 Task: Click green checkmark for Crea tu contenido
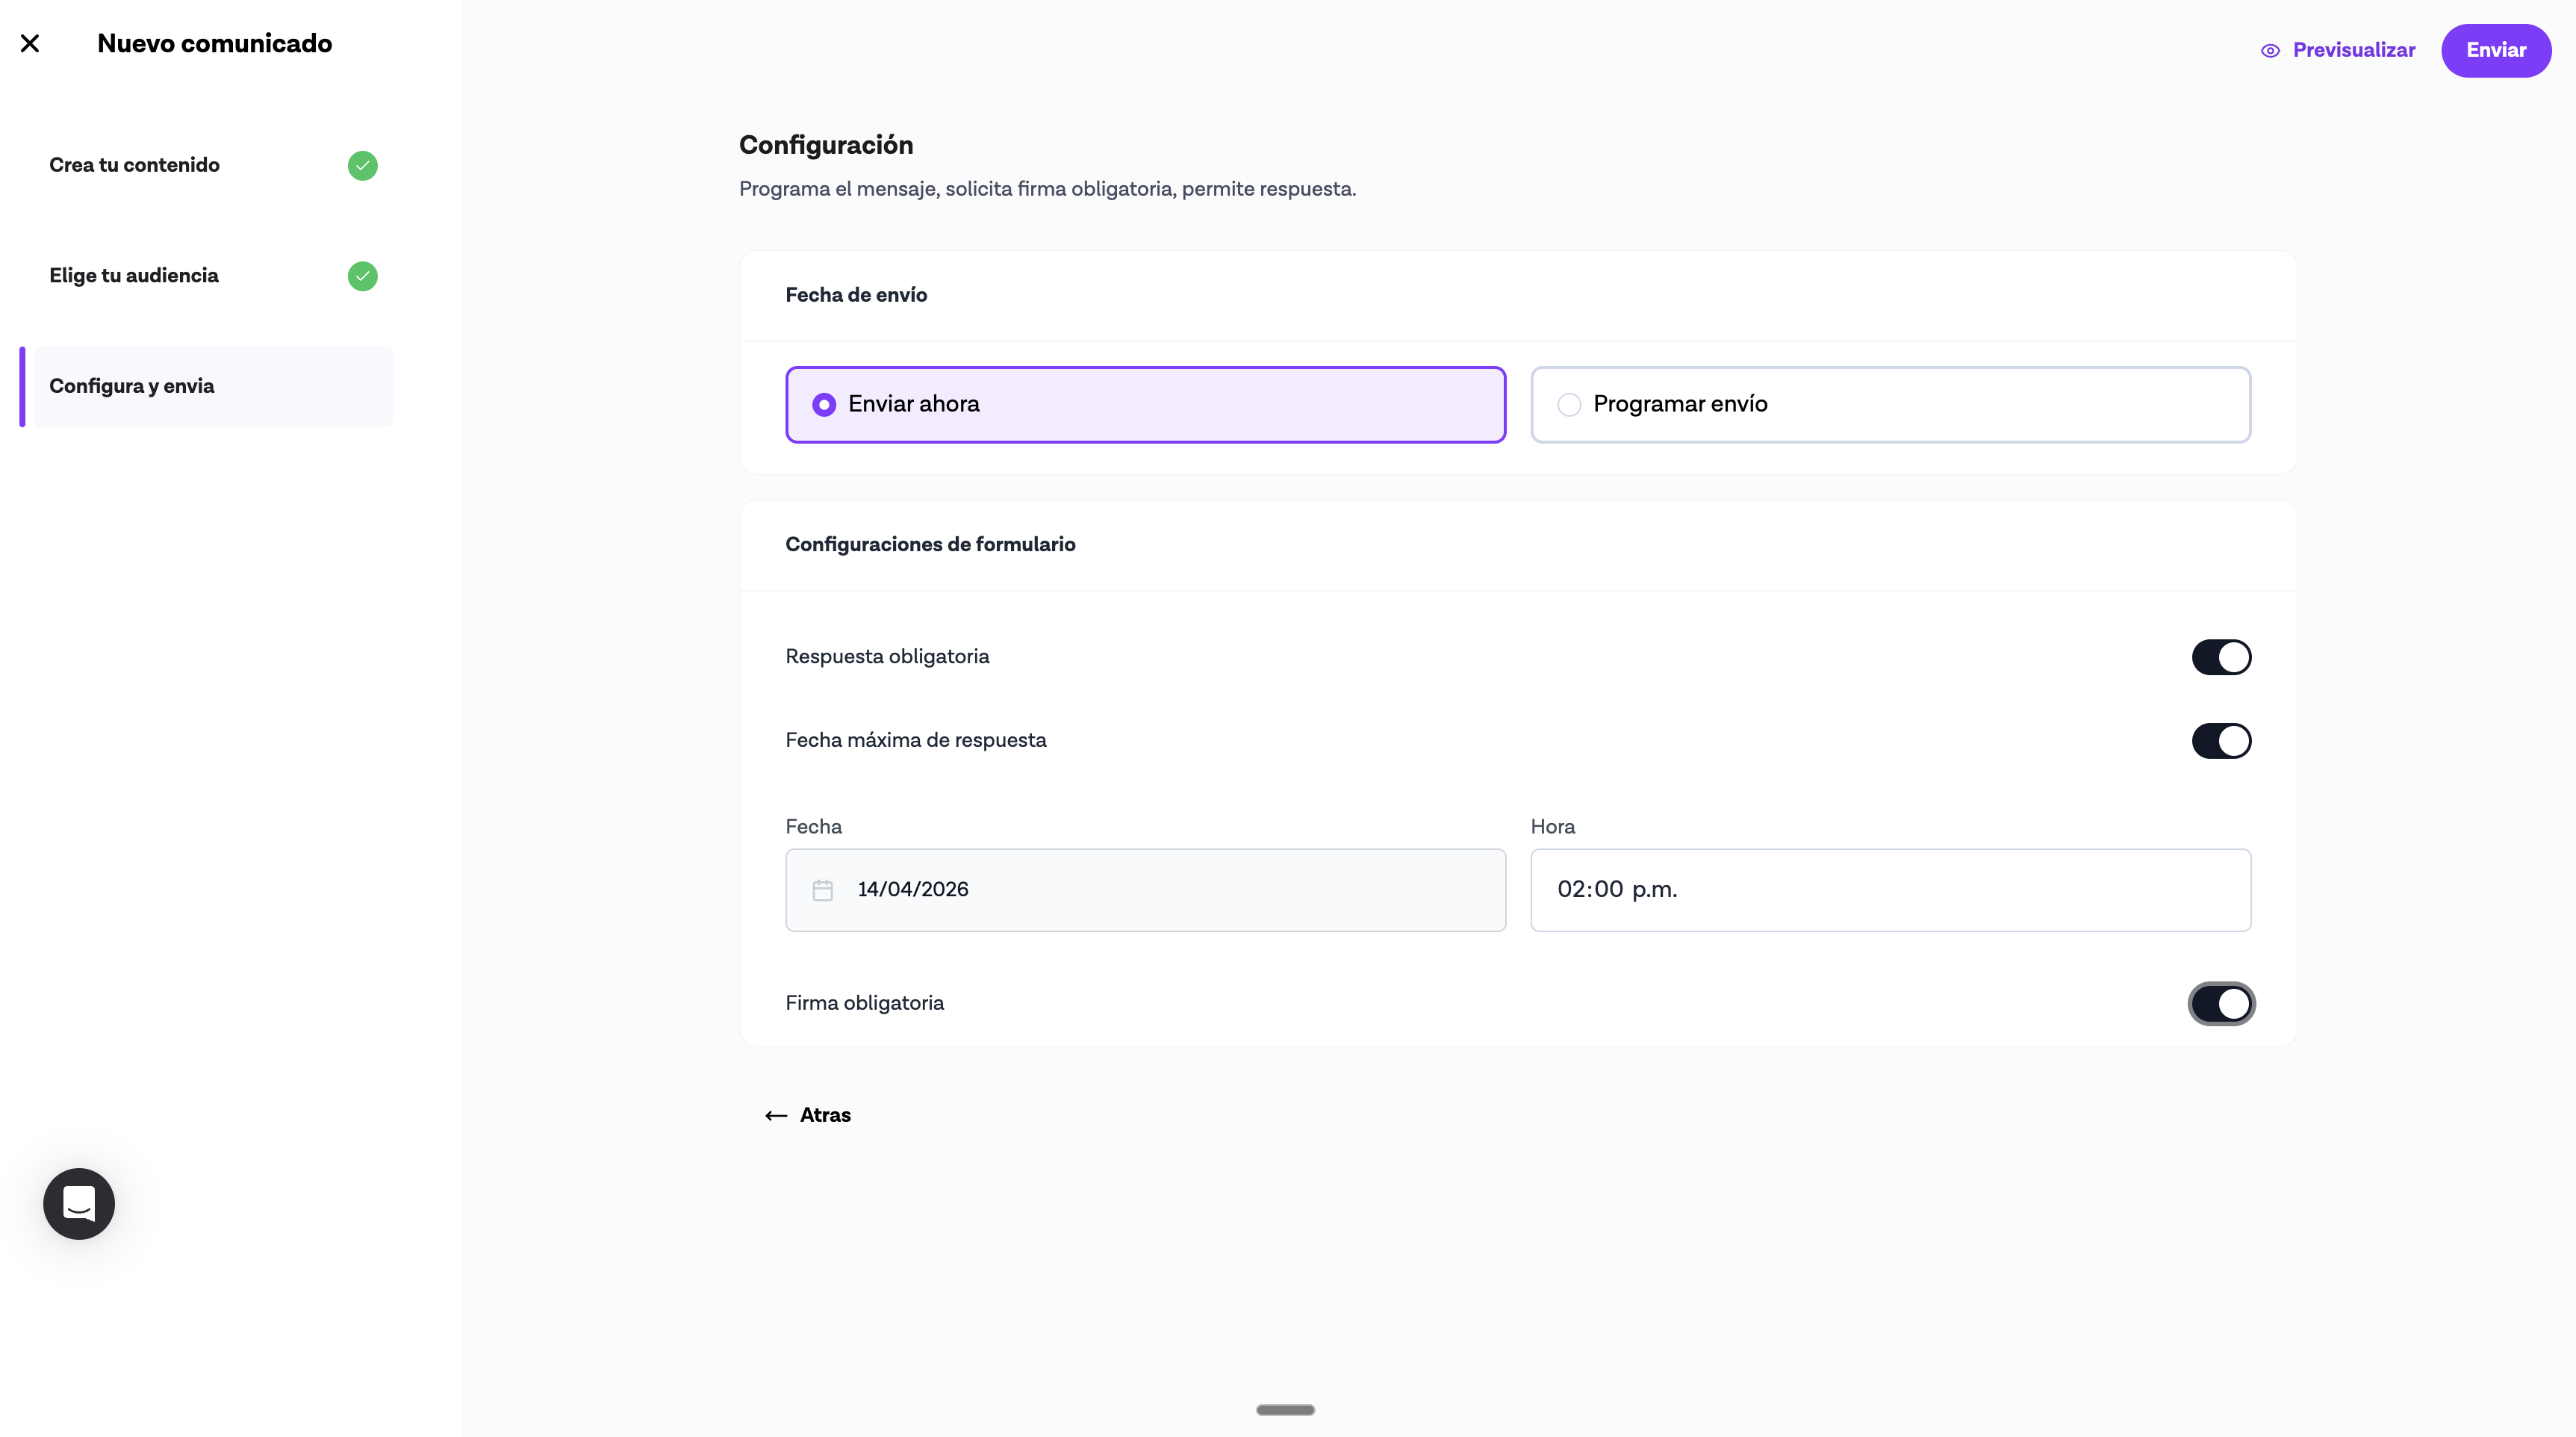point(362,166)
